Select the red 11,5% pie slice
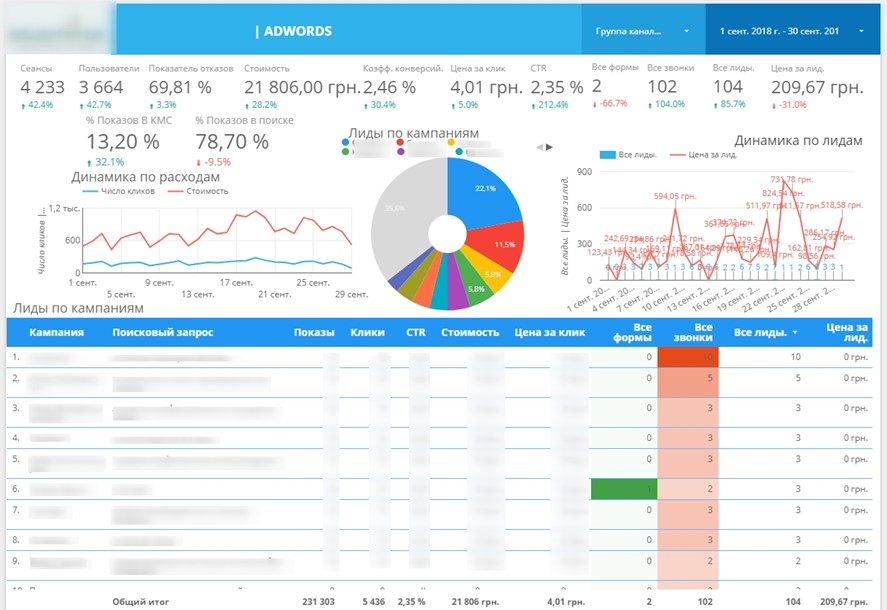 coord(503,244)
